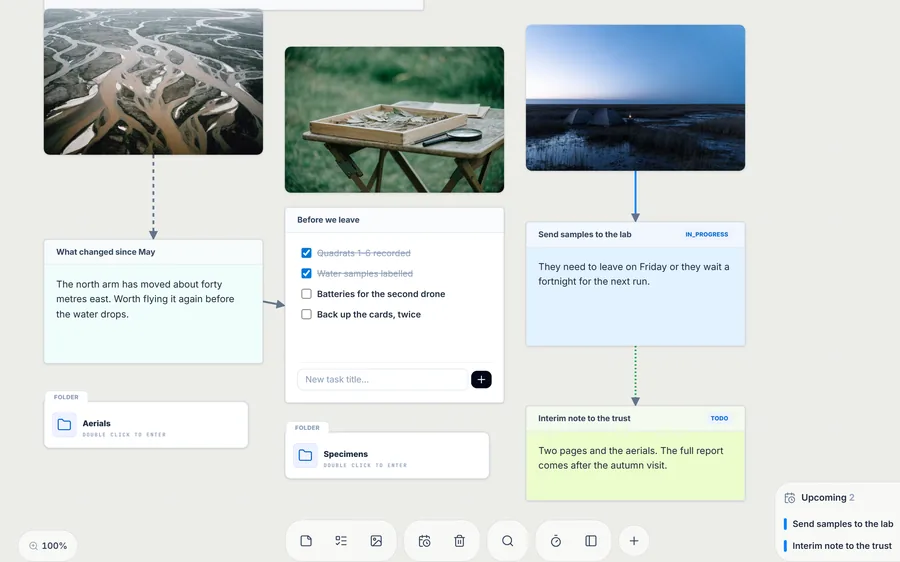This screenshot has height=562, width=900.
Task: Select the braided river aerial photo
Action: [153, 82]
